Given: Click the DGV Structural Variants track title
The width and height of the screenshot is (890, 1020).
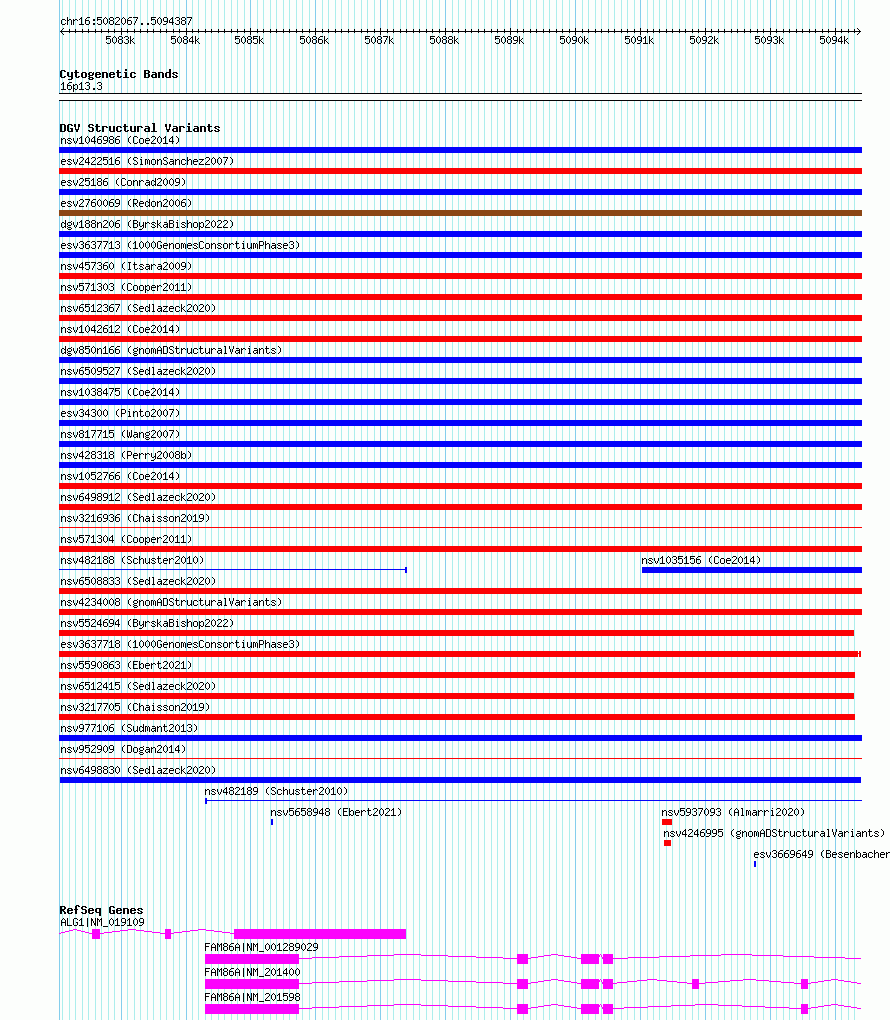Looking at the screenshot, I should tap(140, 128).
